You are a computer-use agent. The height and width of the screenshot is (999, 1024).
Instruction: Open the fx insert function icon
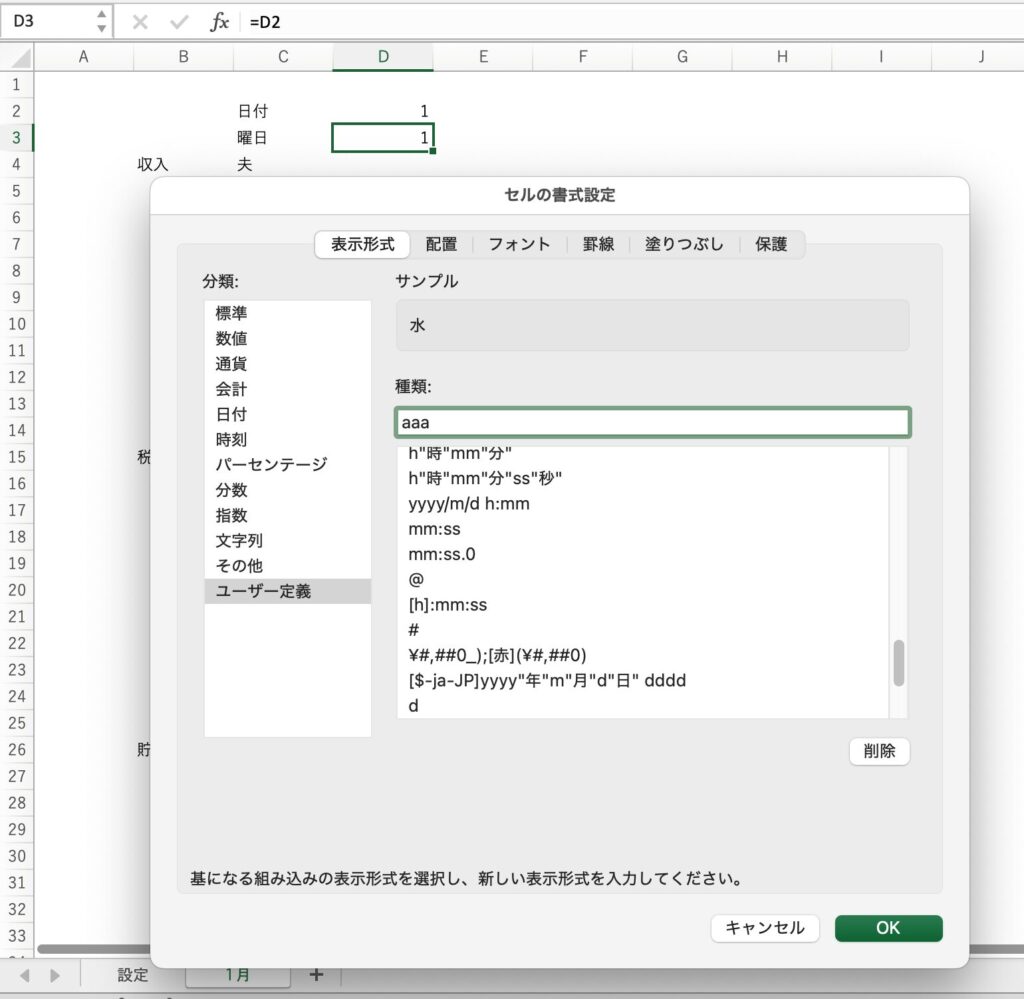coord(219,21)
